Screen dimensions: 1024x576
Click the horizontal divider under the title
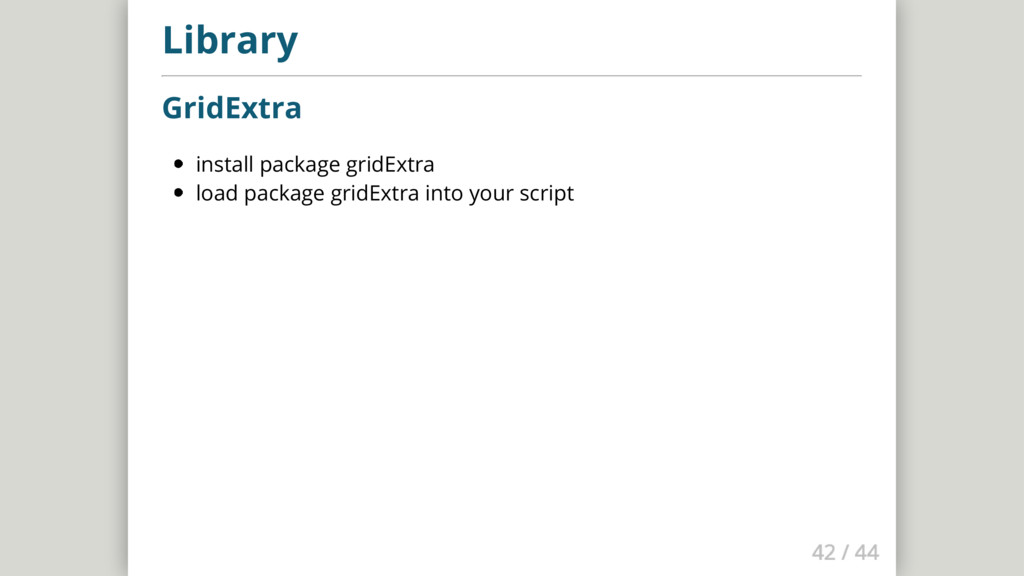click(511, 76)
